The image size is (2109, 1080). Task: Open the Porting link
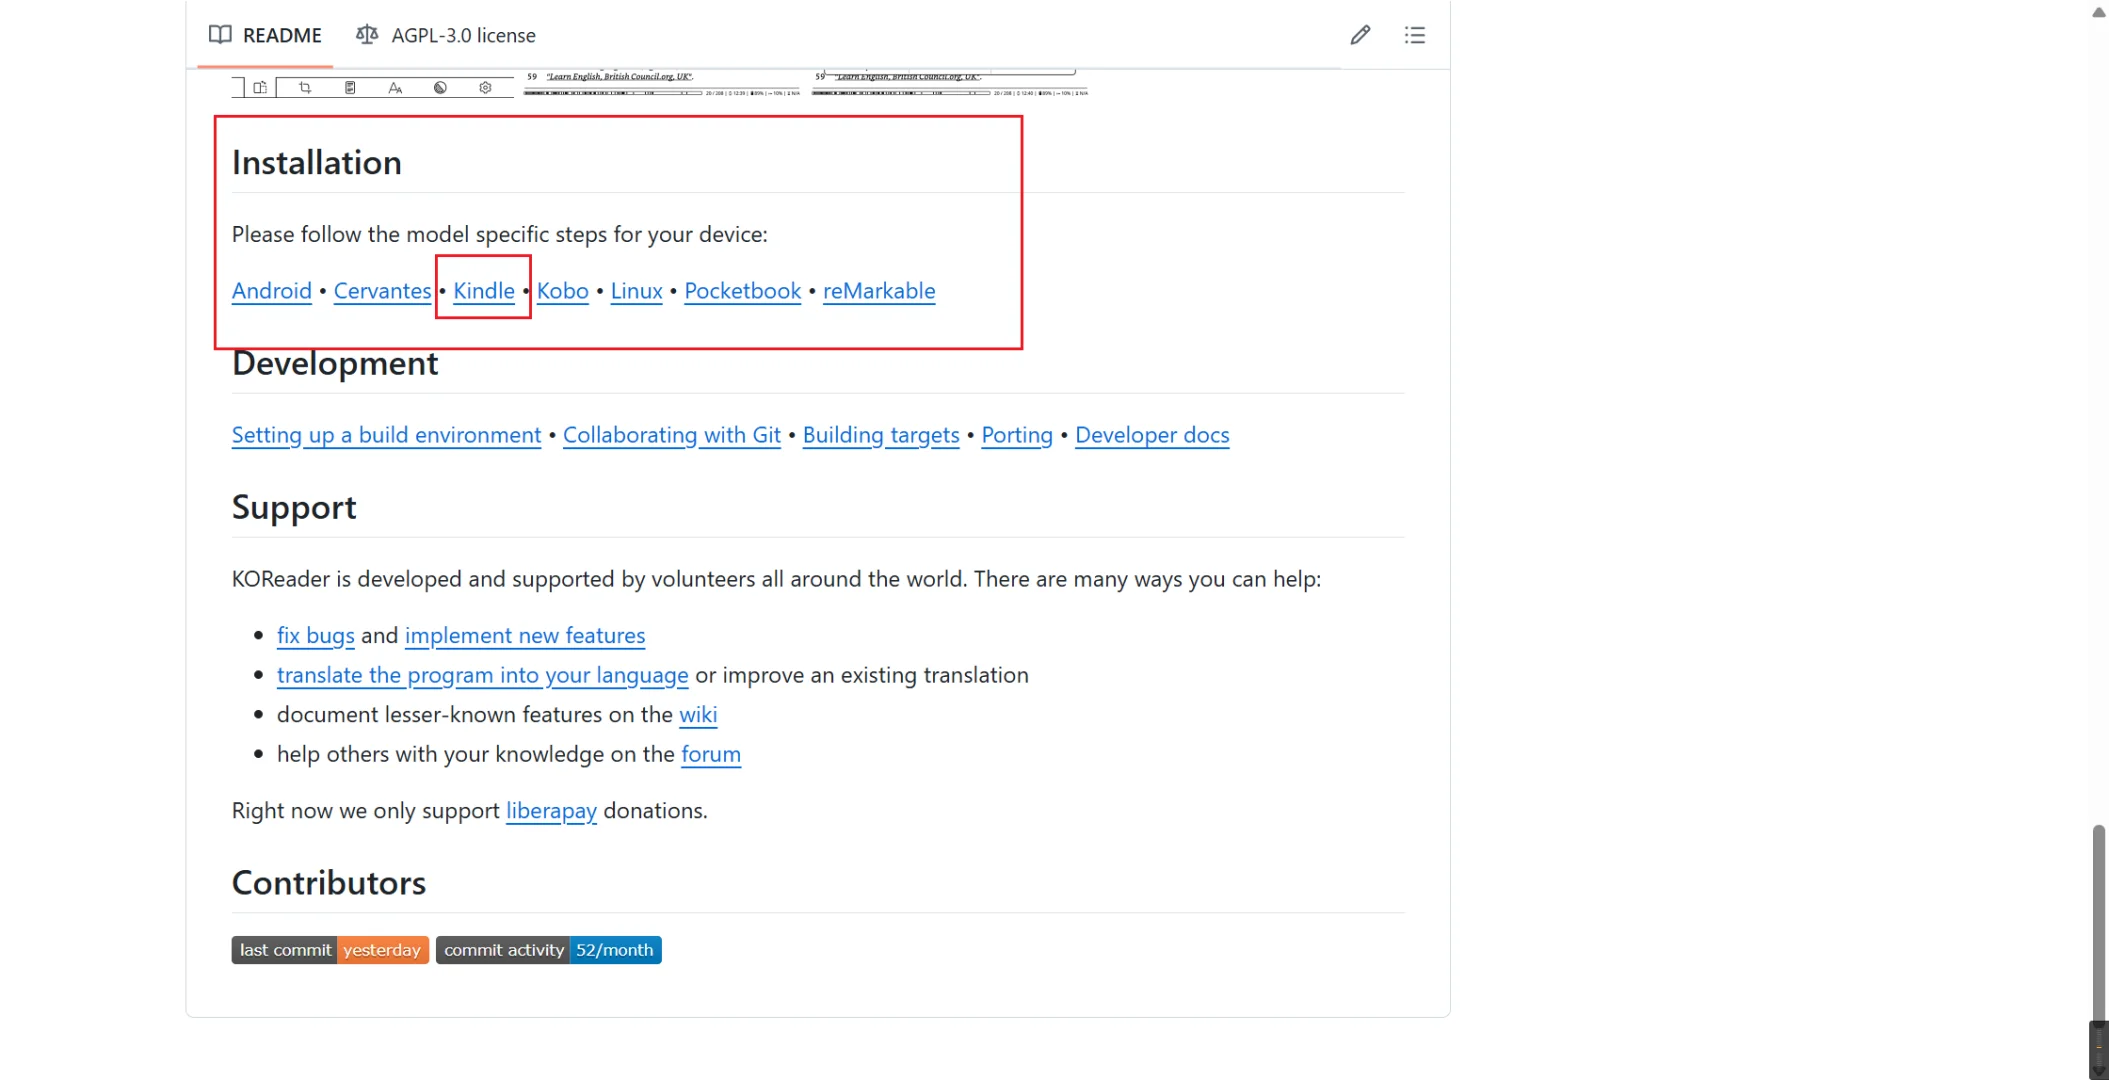[x=1017, y=435]
